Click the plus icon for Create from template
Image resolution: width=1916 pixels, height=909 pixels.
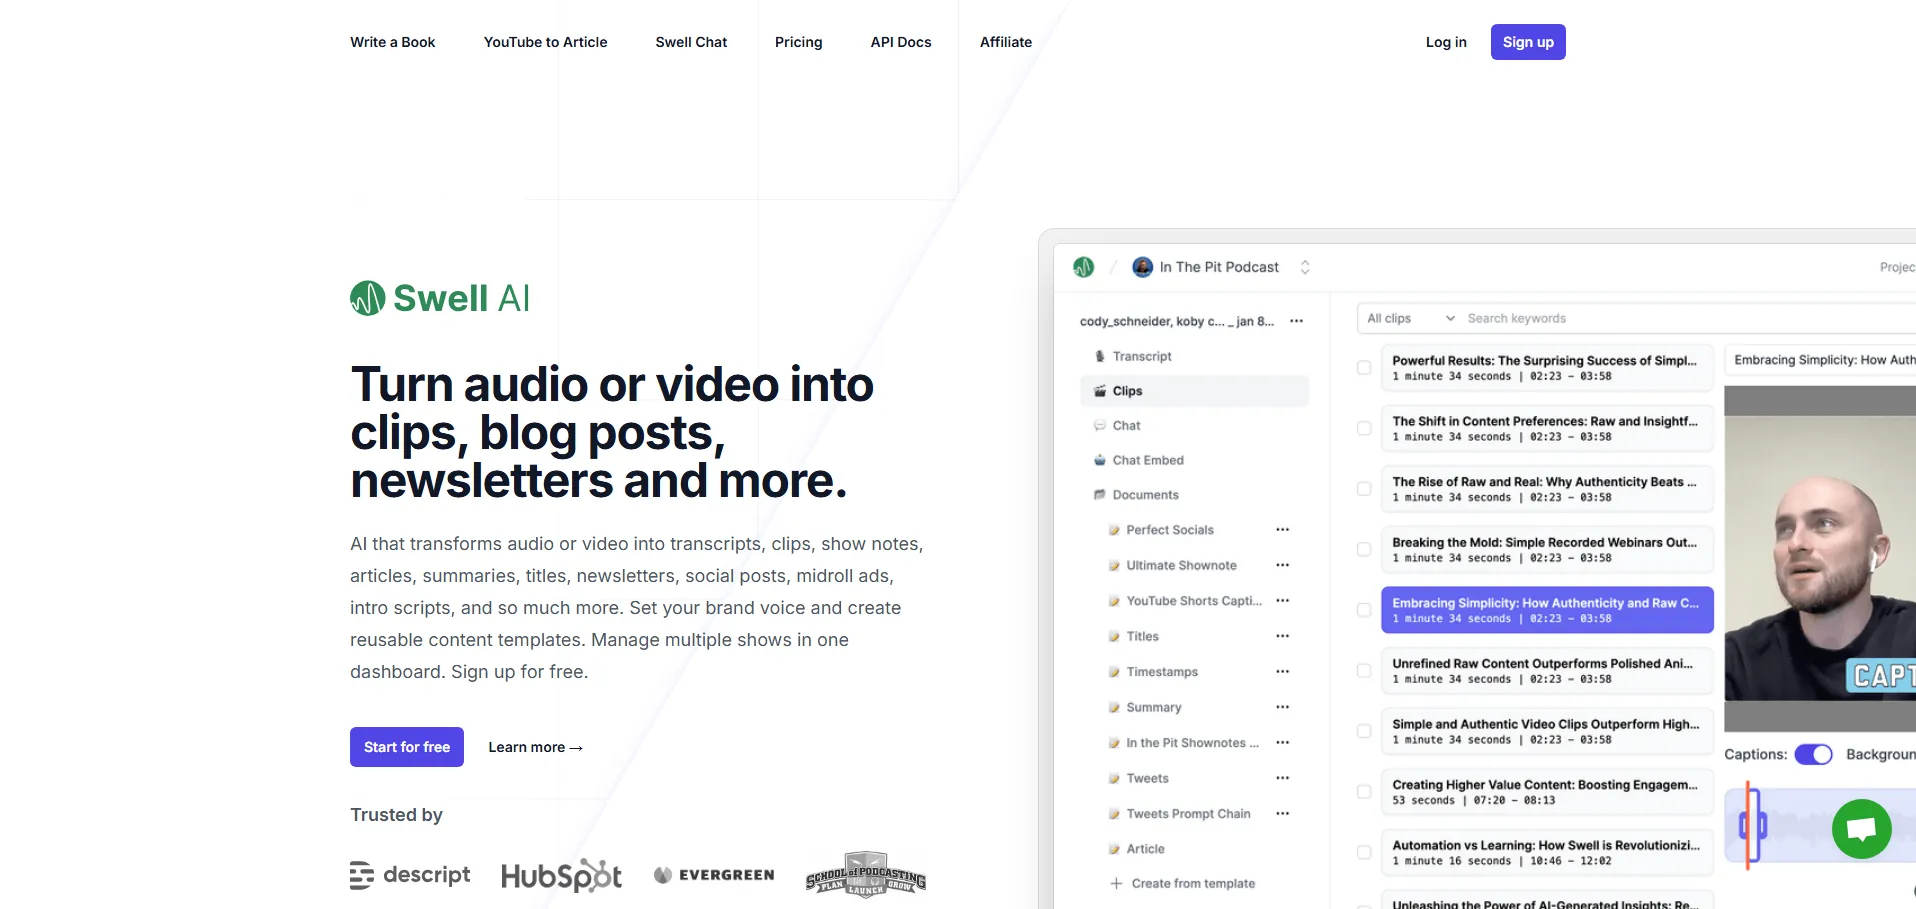[x=1116, y=884]
